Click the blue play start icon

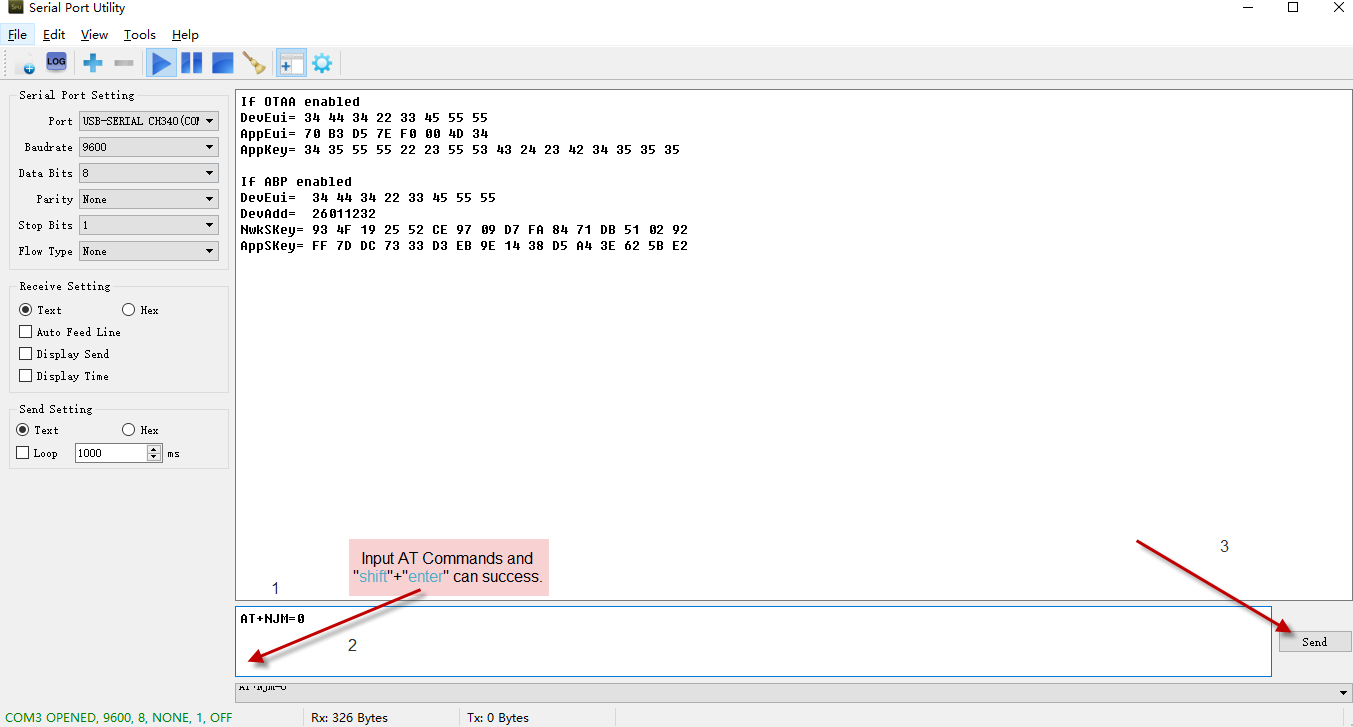pyautogui.click(x=161, y=63)
